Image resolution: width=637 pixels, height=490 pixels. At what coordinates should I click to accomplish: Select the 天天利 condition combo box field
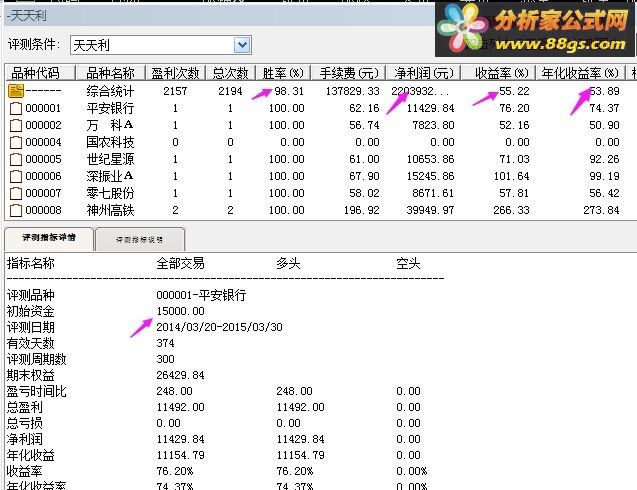coord(161,45)
